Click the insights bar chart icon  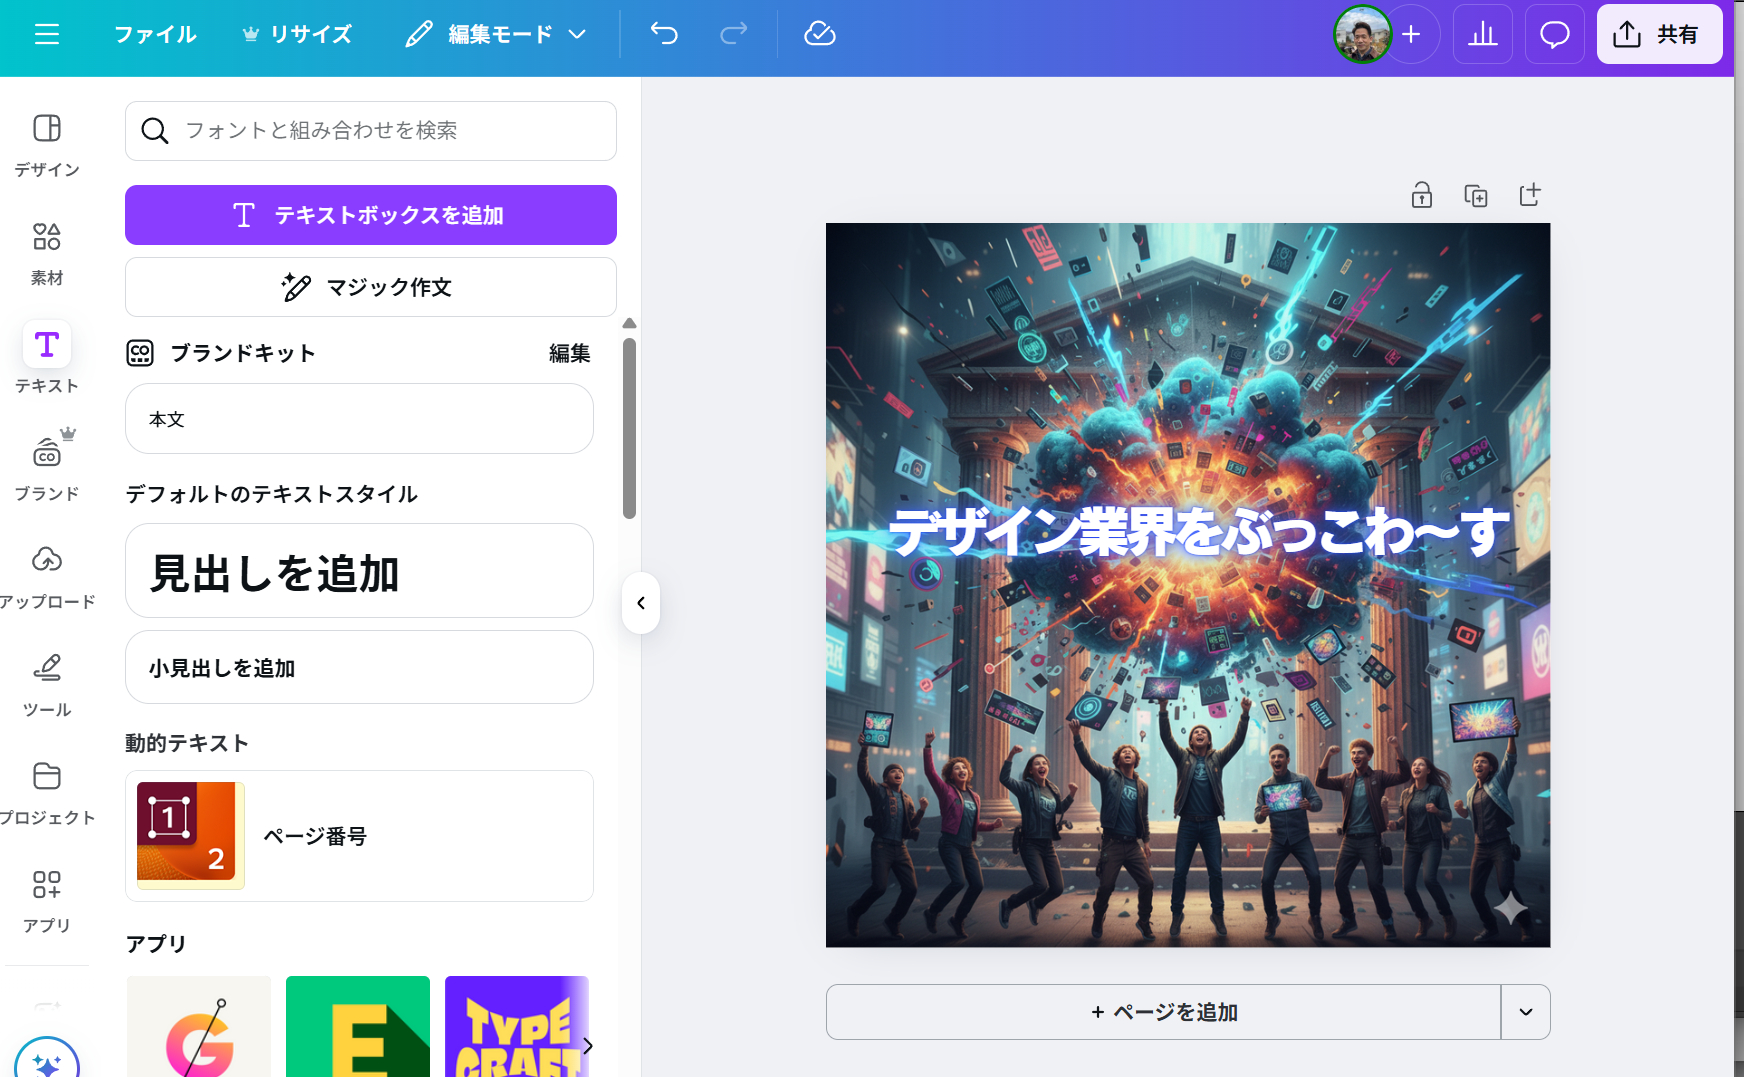click(x=1483, y=34)
